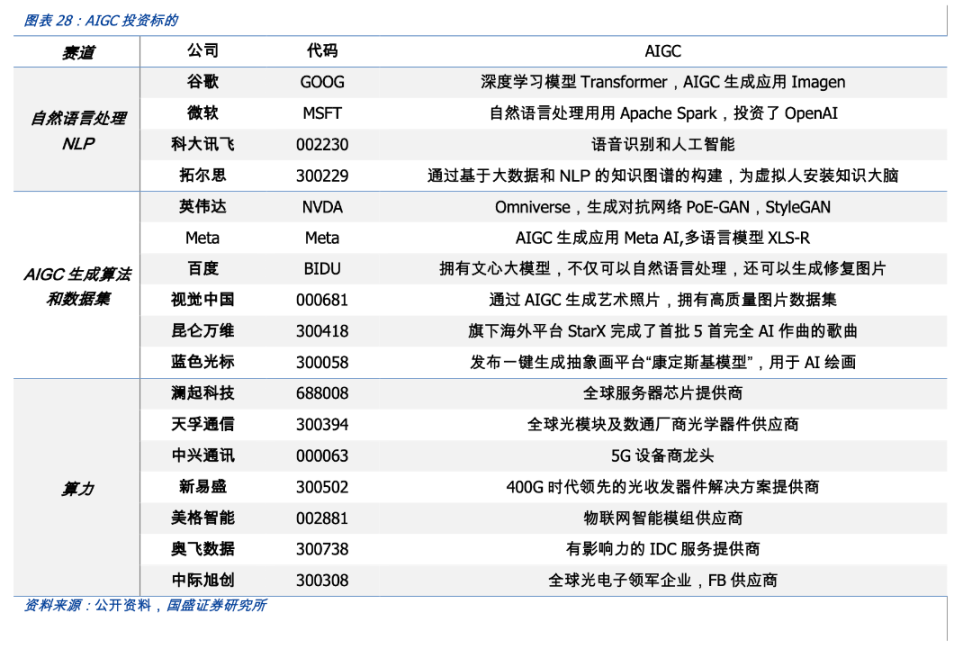Select 'Meta' in the company column
The image size is (972, 649).
[x=203, y=238]
